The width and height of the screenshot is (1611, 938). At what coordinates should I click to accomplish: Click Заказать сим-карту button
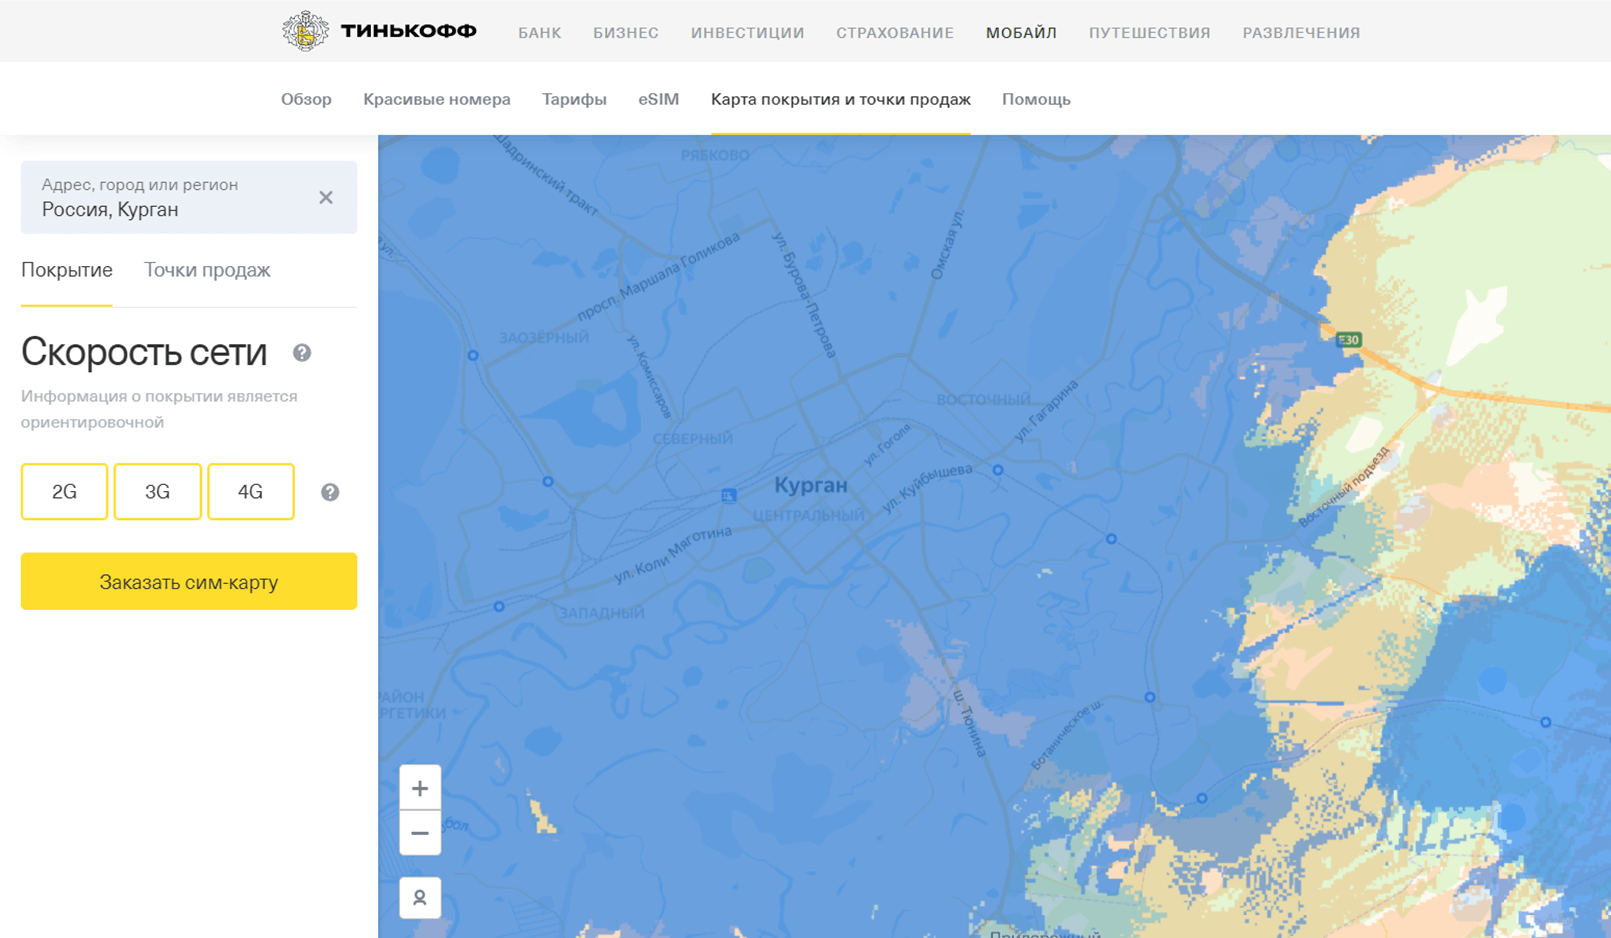coord(189,581)
